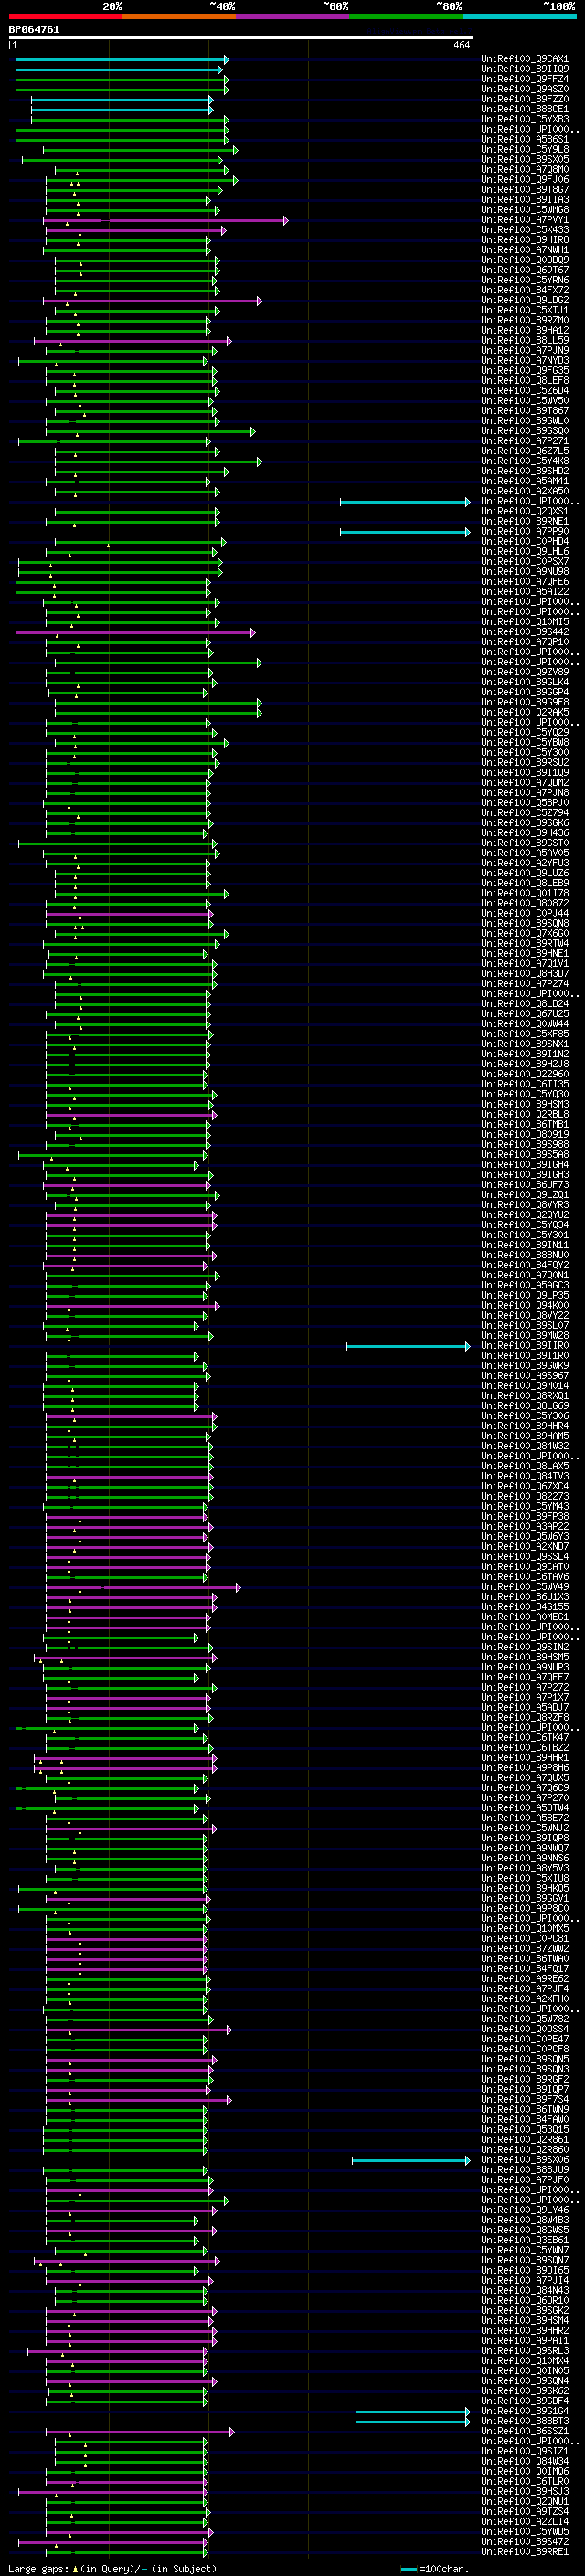Select the UniRef100_A7Q8M0 label
The image size is (585, 2576).
[524, 169]
